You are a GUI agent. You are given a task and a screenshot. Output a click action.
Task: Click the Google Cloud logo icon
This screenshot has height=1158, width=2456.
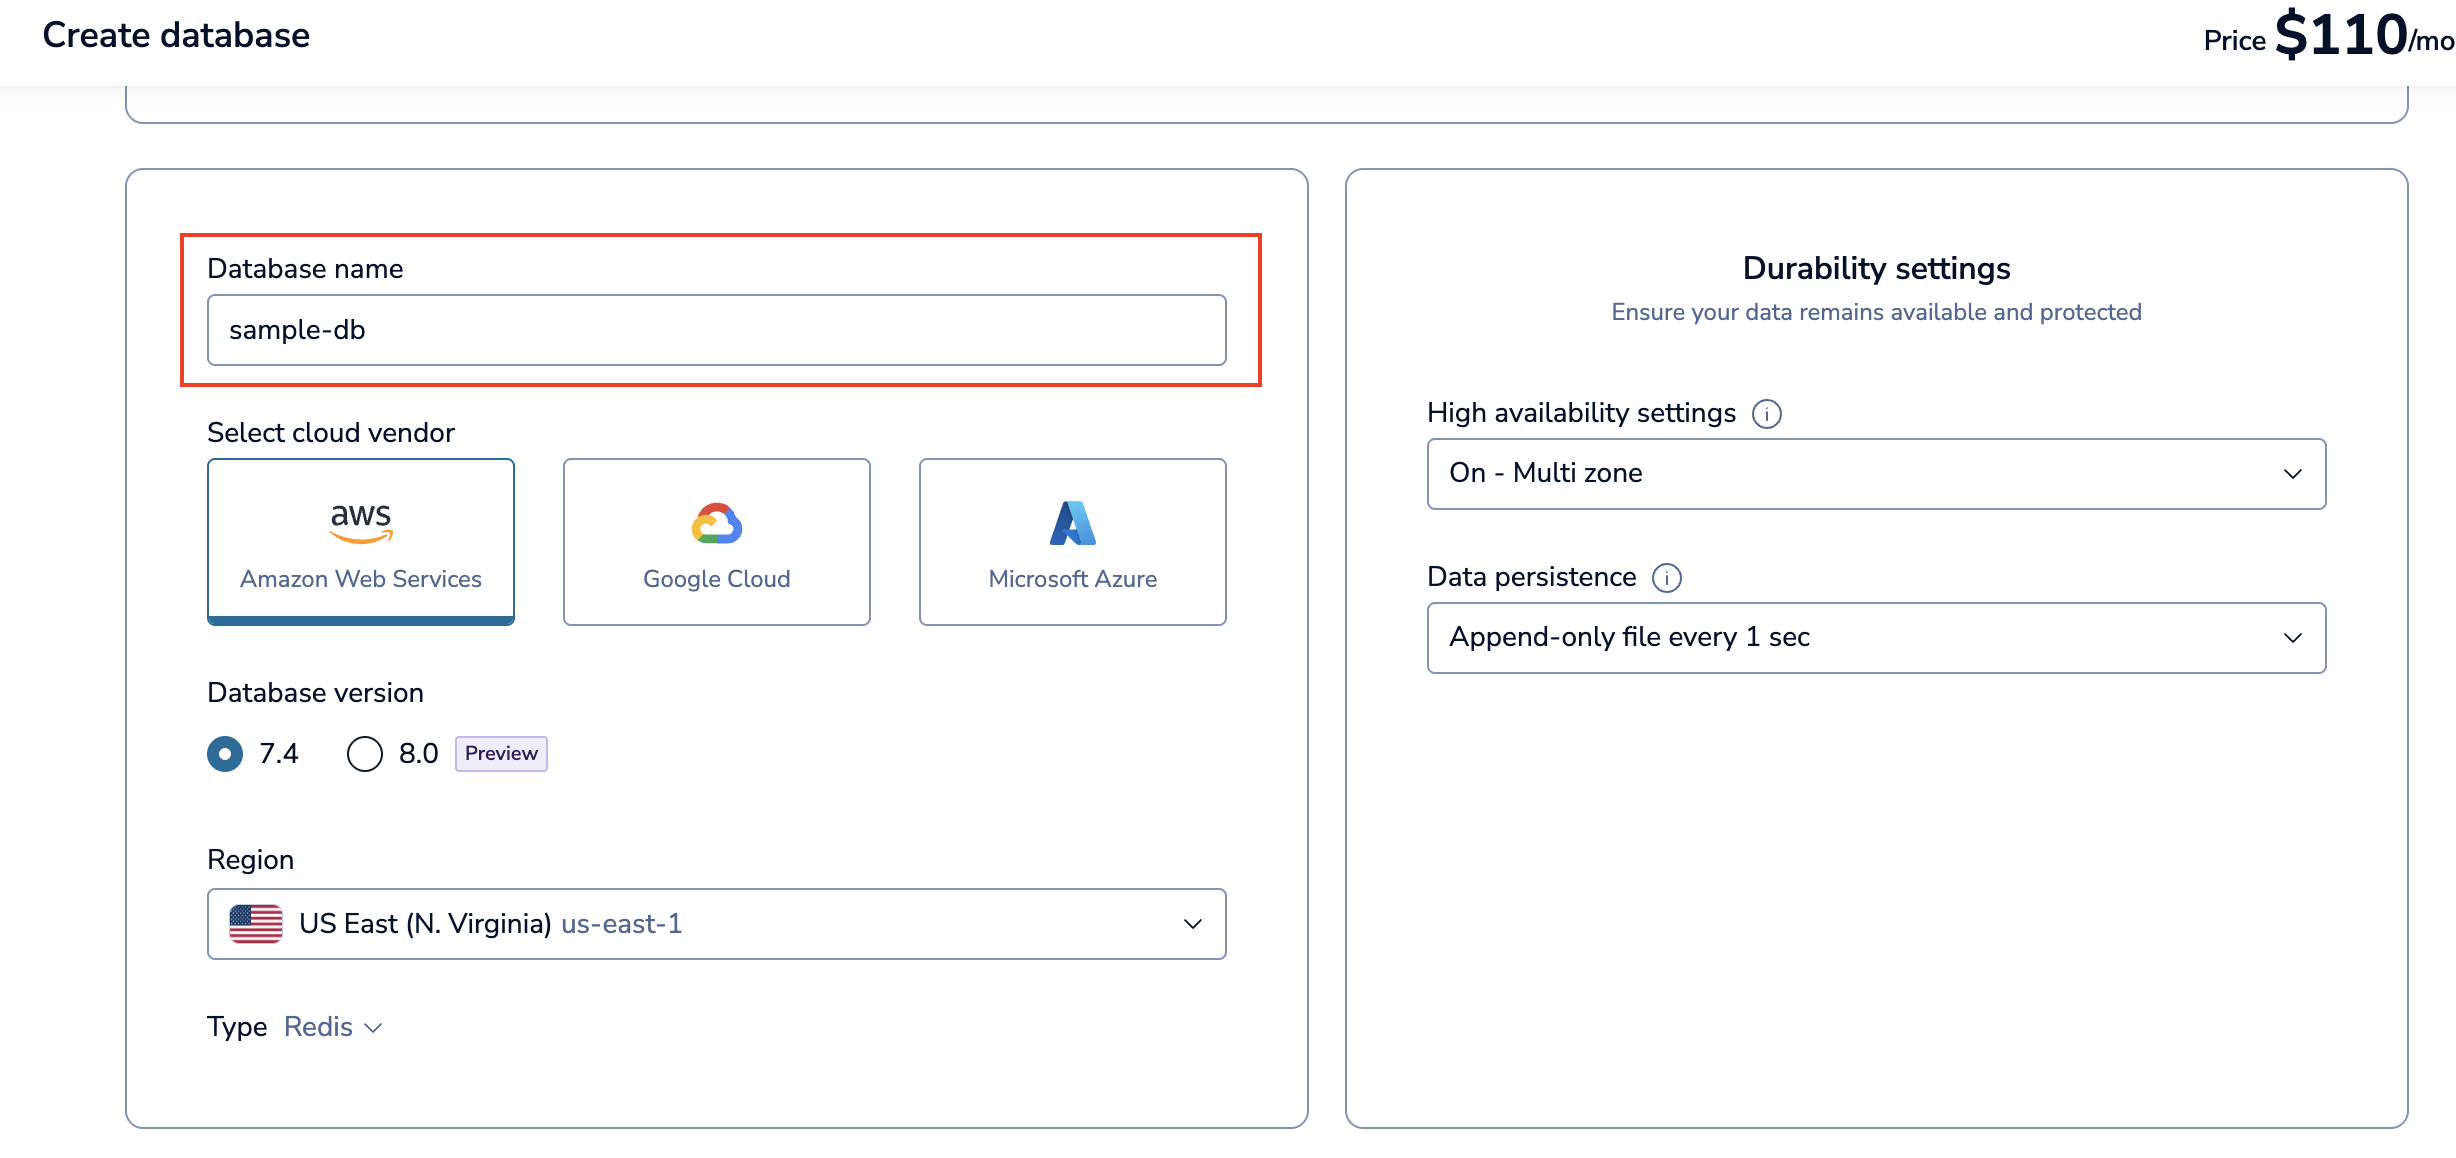716,523
